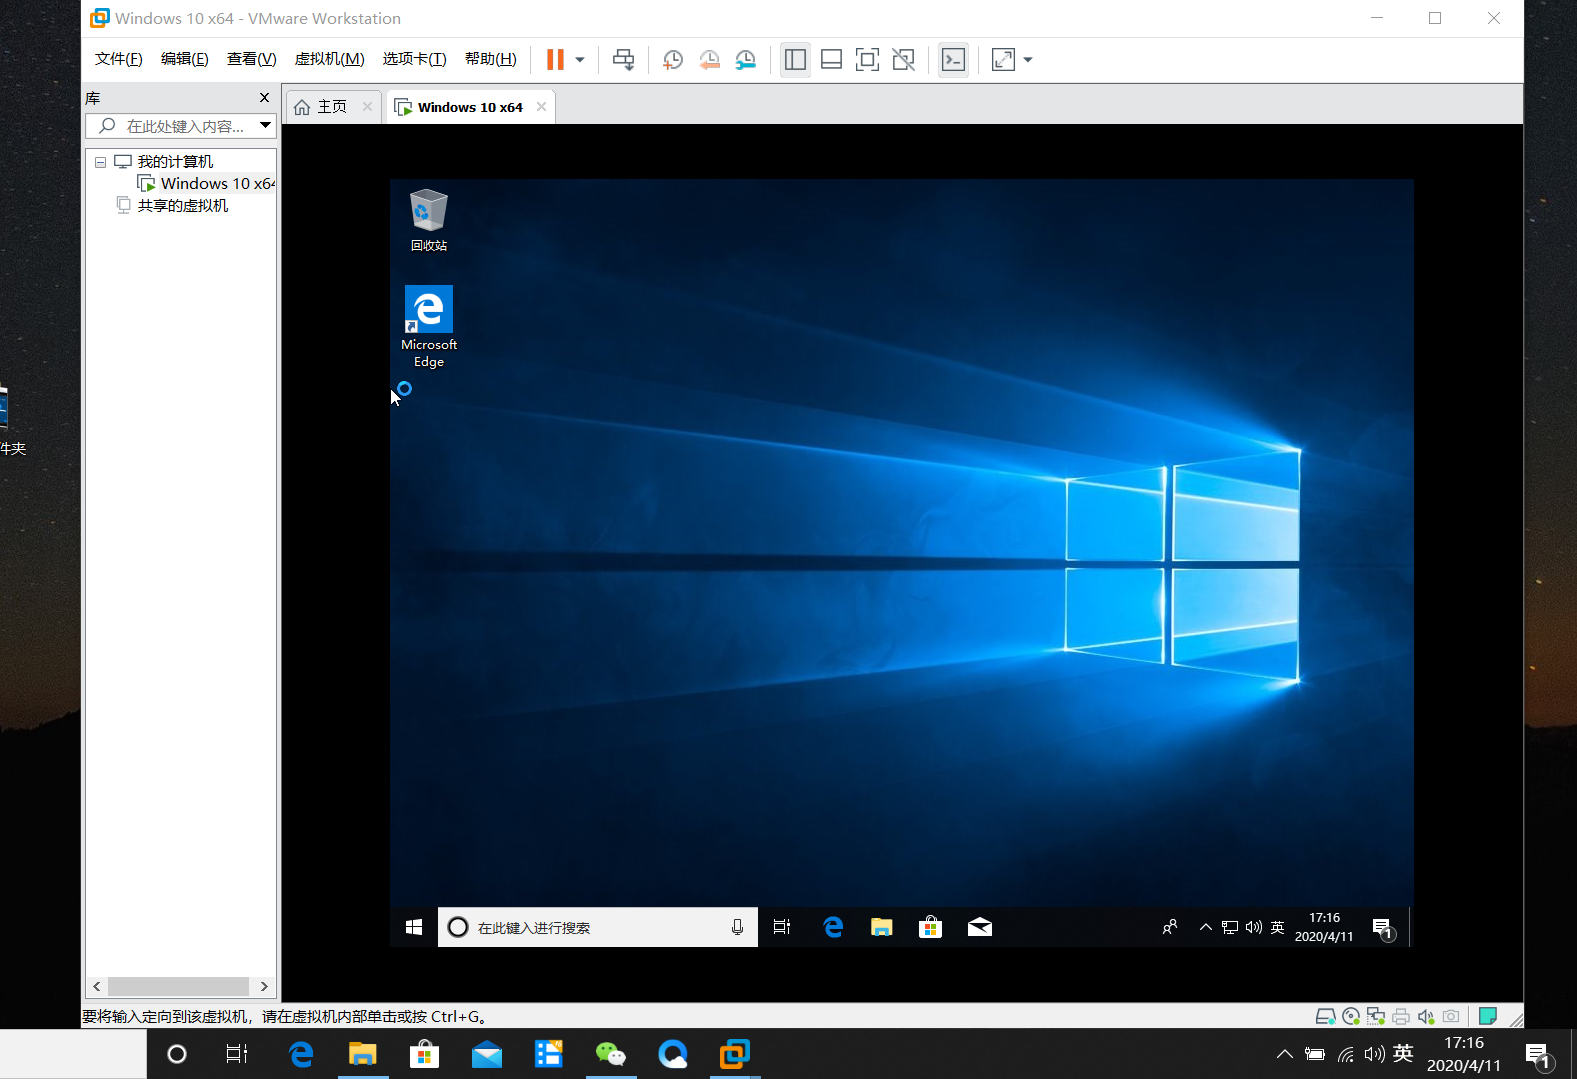Click the library search input field
The width and height of the screenshot is (1577, 1079).
click(185, 126)
